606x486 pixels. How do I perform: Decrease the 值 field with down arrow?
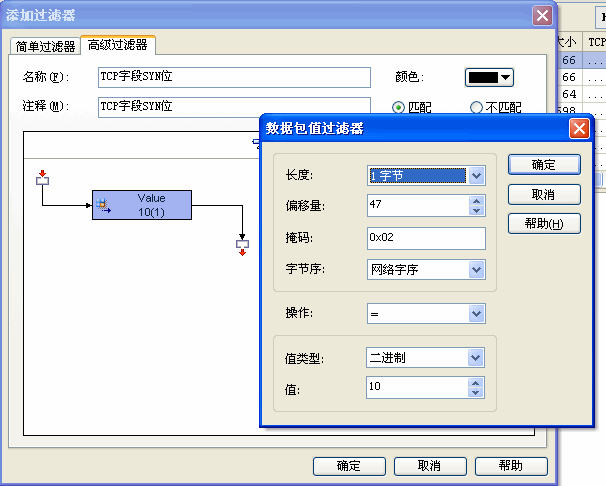coord(475,393)
